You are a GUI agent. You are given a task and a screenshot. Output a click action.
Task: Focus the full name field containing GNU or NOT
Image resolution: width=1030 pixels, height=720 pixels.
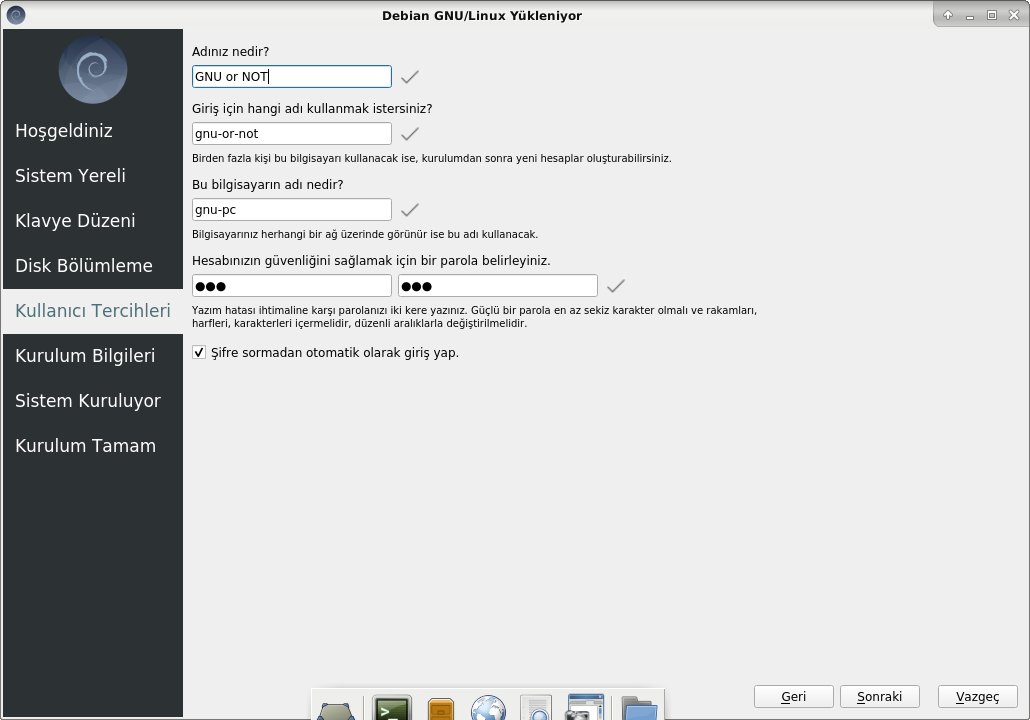pyautogui.click(x=292, y=76)
